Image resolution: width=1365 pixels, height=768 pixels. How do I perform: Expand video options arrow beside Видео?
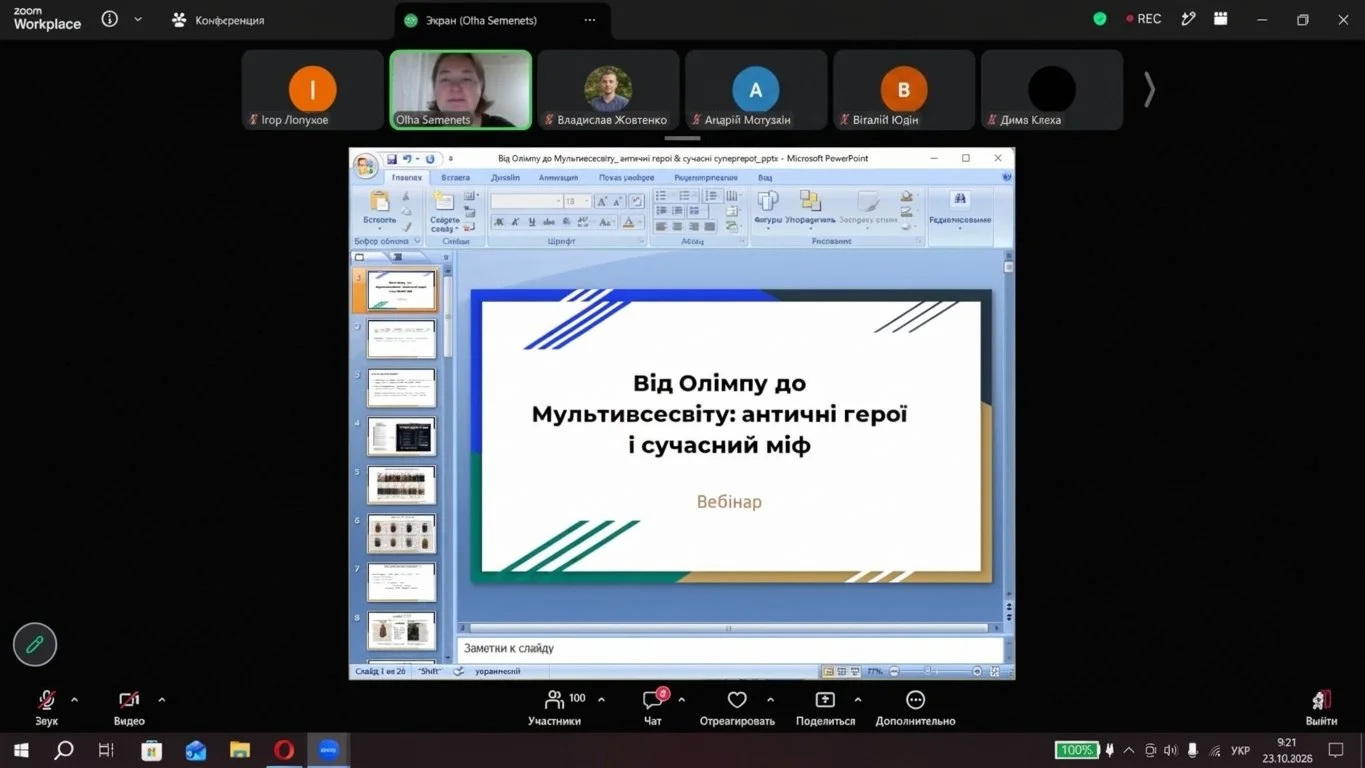[x=162, y=700]
